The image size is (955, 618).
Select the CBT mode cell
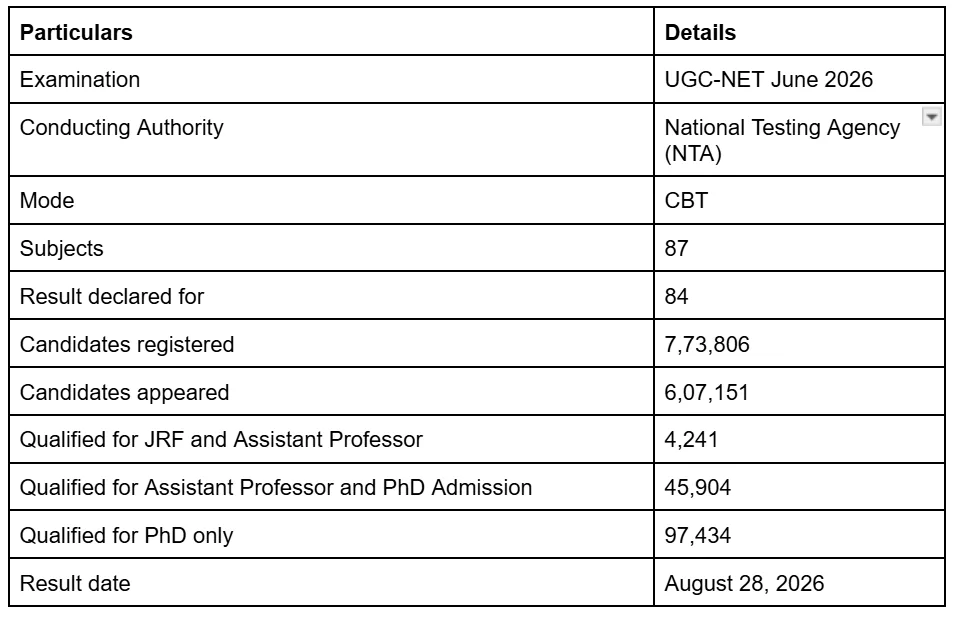click(799, 200)
